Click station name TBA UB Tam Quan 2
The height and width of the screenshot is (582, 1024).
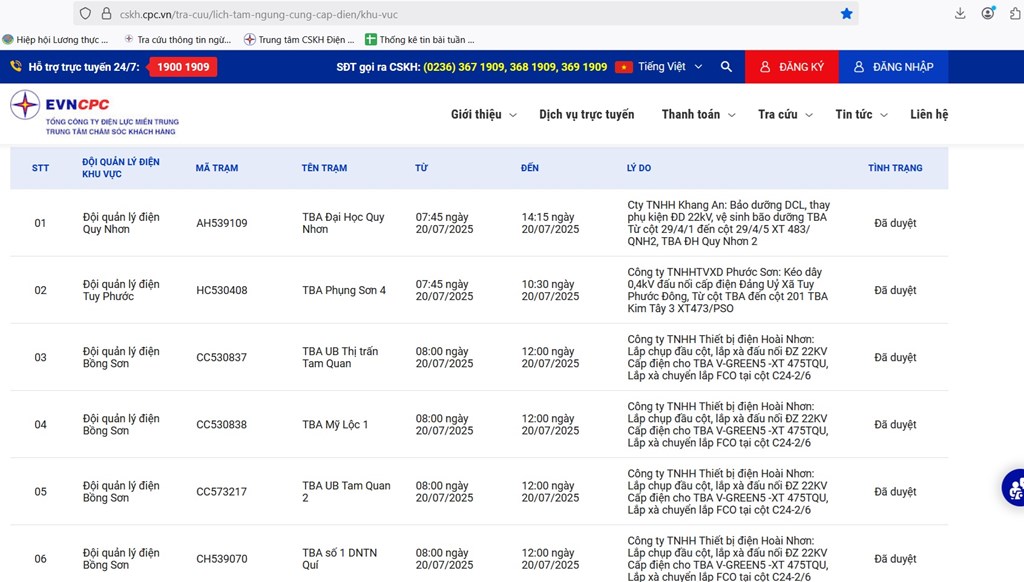pyautogui.click(x=346, y=492)
